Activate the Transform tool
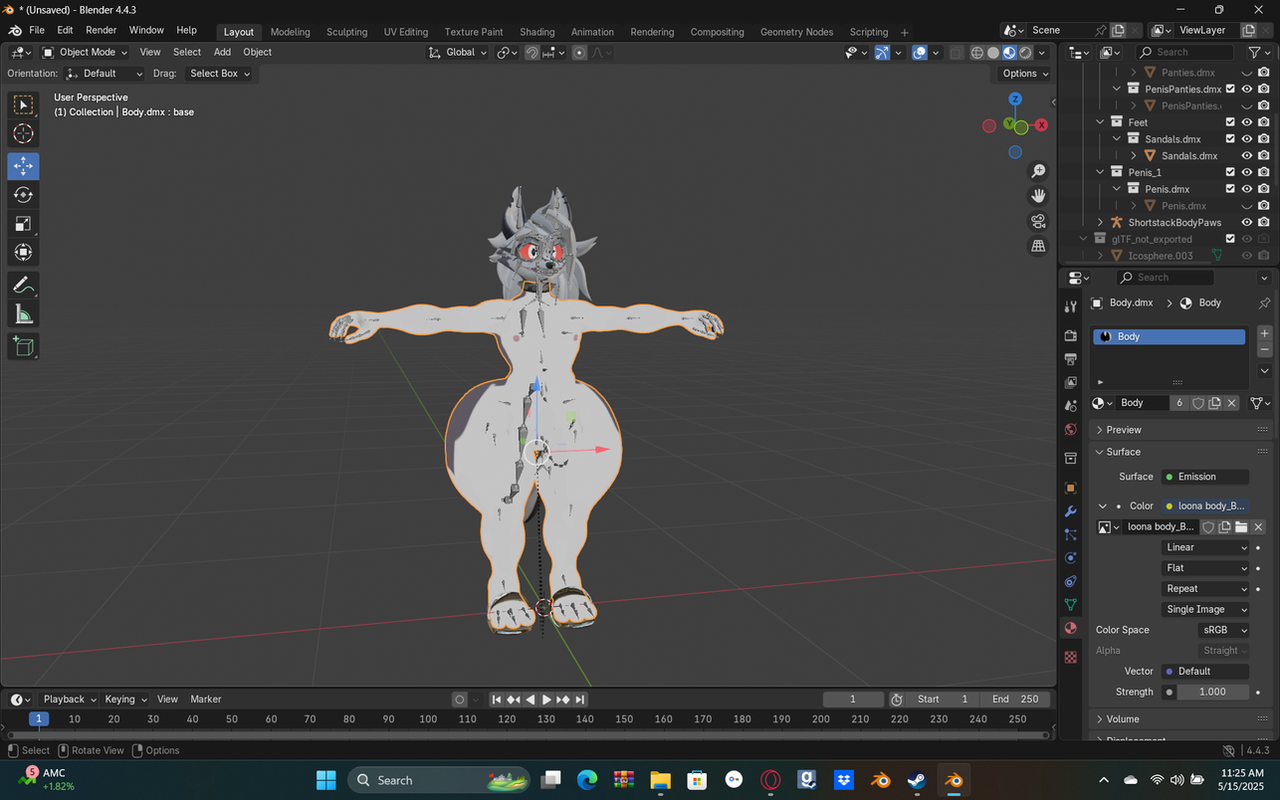Viewport: 1280px width, 800px height. pyautogui.click(x=24, y=253)
